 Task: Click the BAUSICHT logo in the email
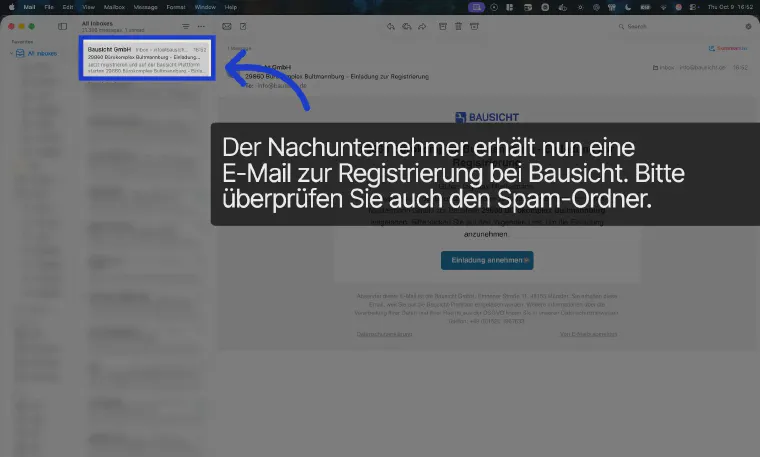[487, 117]
